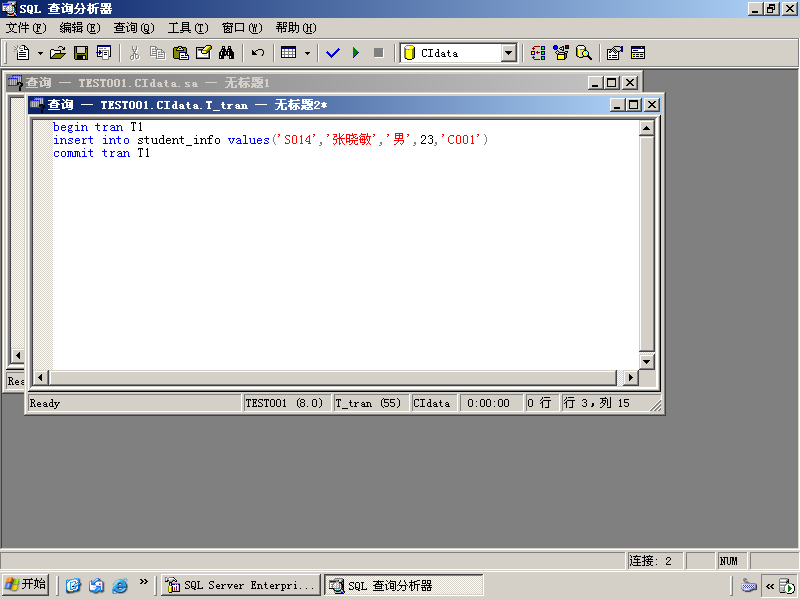Screen dimensions: 800x600
Task: Click the 'begin tran T1' line
Action: 98,127
